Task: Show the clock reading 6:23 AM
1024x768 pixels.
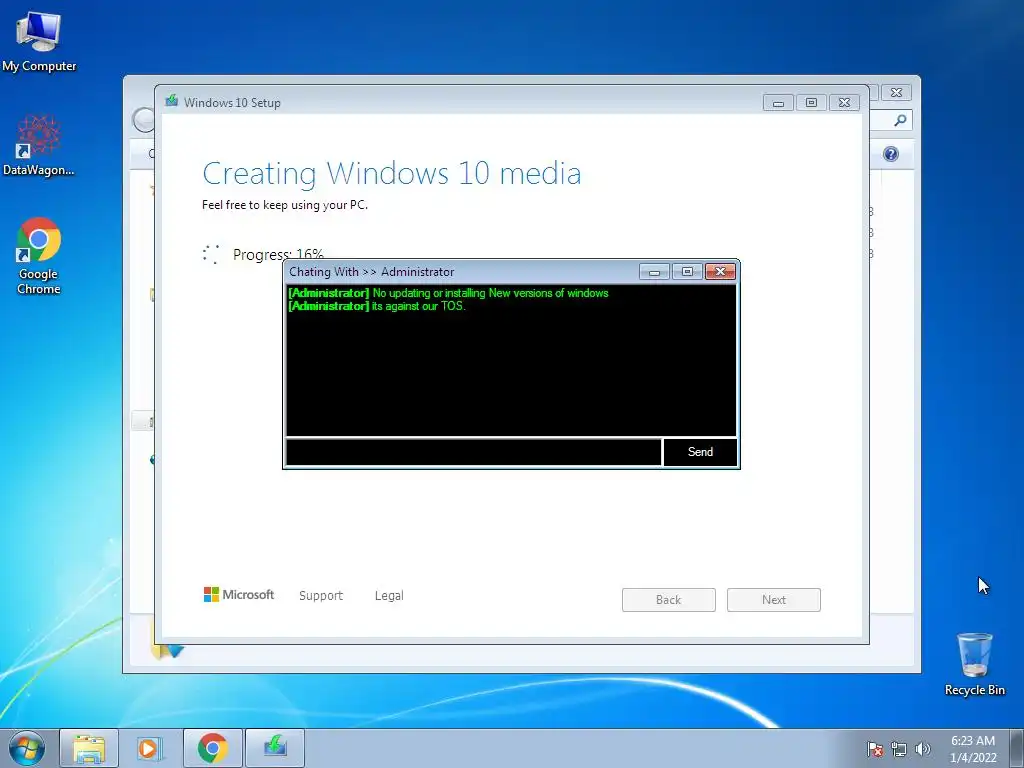Action: [973, 748]
